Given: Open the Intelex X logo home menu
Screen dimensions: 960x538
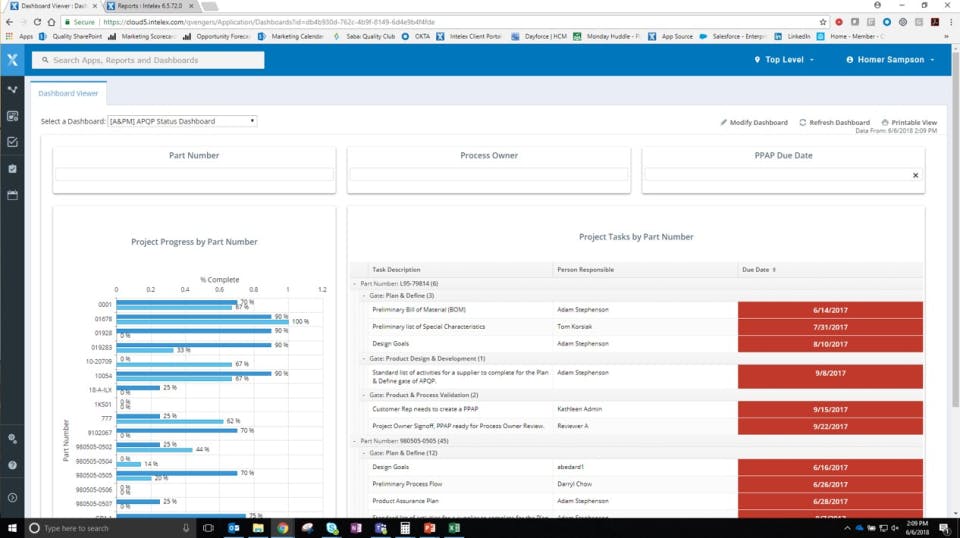Looking at the screenshot, I should pyautogui.click(x=12, y=60).
